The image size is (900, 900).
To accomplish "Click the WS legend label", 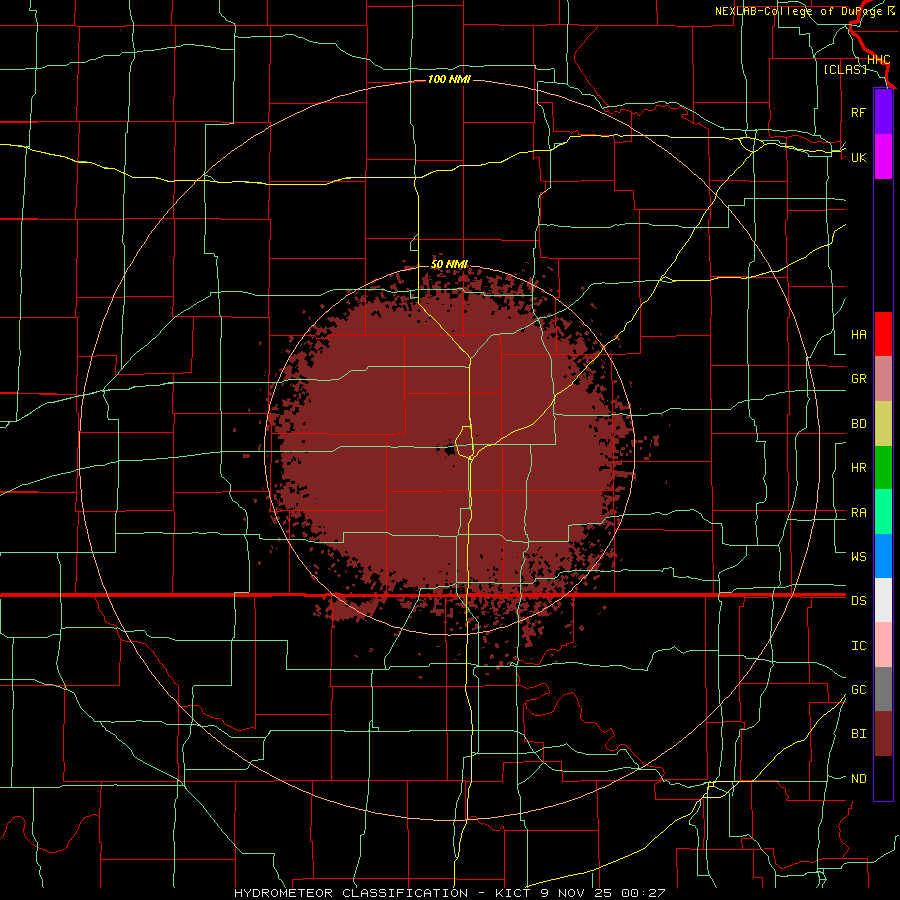I will [858, 556].
